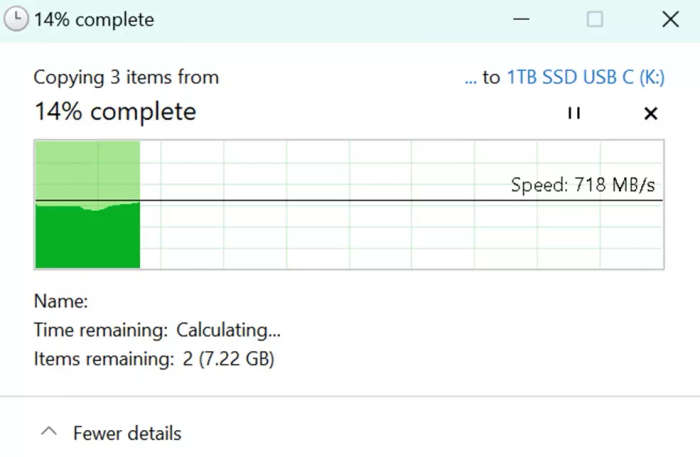The height and width of the screenshot is (457, 700).
Task: Click the Copying 3 items from text
Action: [x=126, y=77]
